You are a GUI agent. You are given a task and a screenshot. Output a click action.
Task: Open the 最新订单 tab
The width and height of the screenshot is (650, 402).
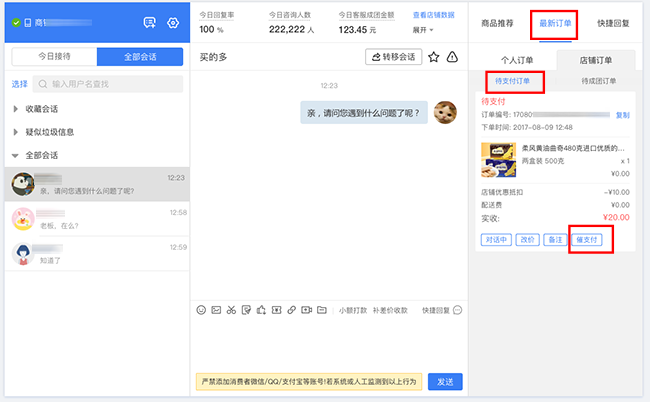[555, 24]
